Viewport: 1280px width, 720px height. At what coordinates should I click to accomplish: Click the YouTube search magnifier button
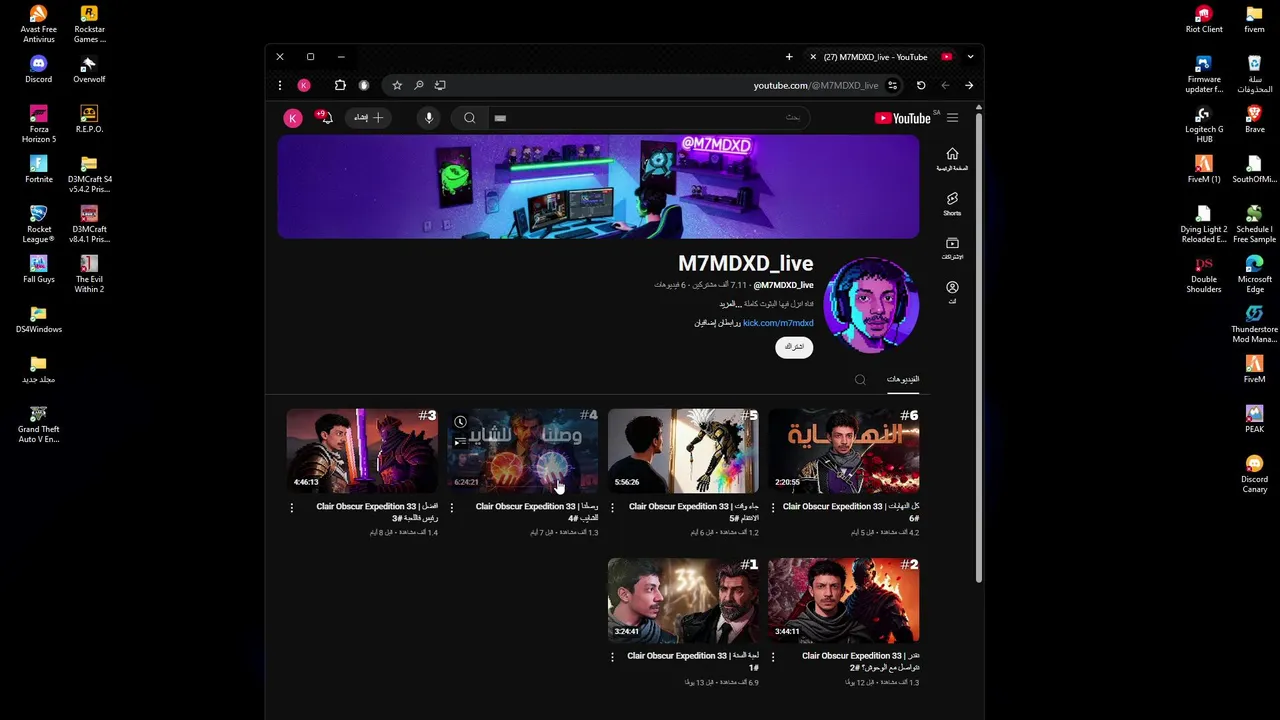click(469, 118)
